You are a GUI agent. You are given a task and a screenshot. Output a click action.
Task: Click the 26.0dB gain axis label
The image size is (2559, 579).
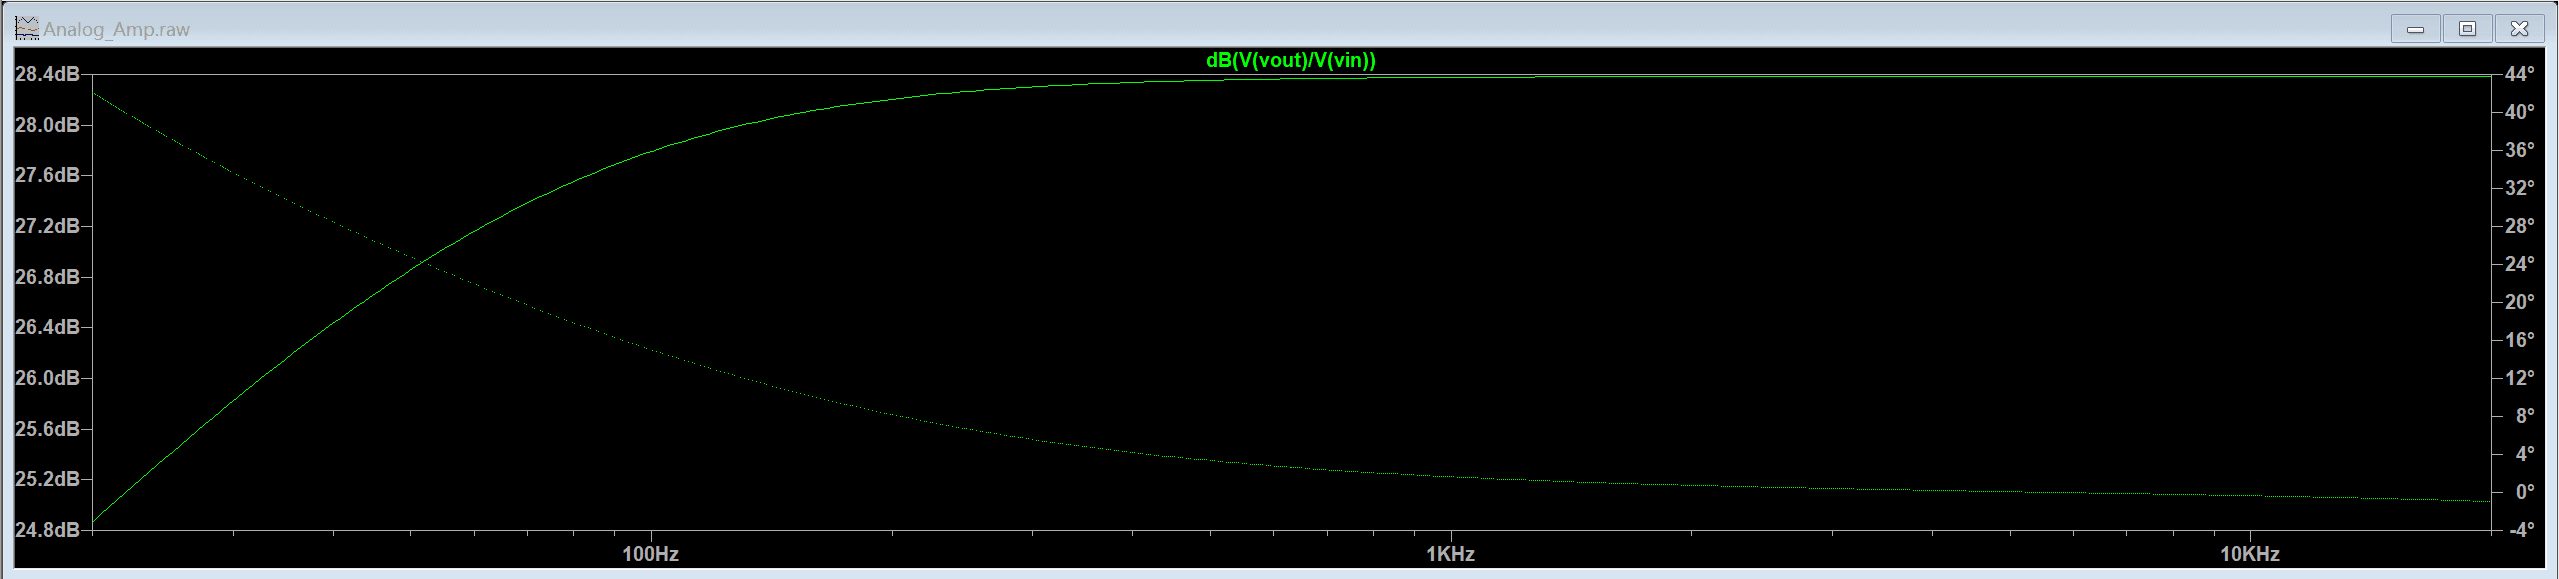tap(47, 378)
